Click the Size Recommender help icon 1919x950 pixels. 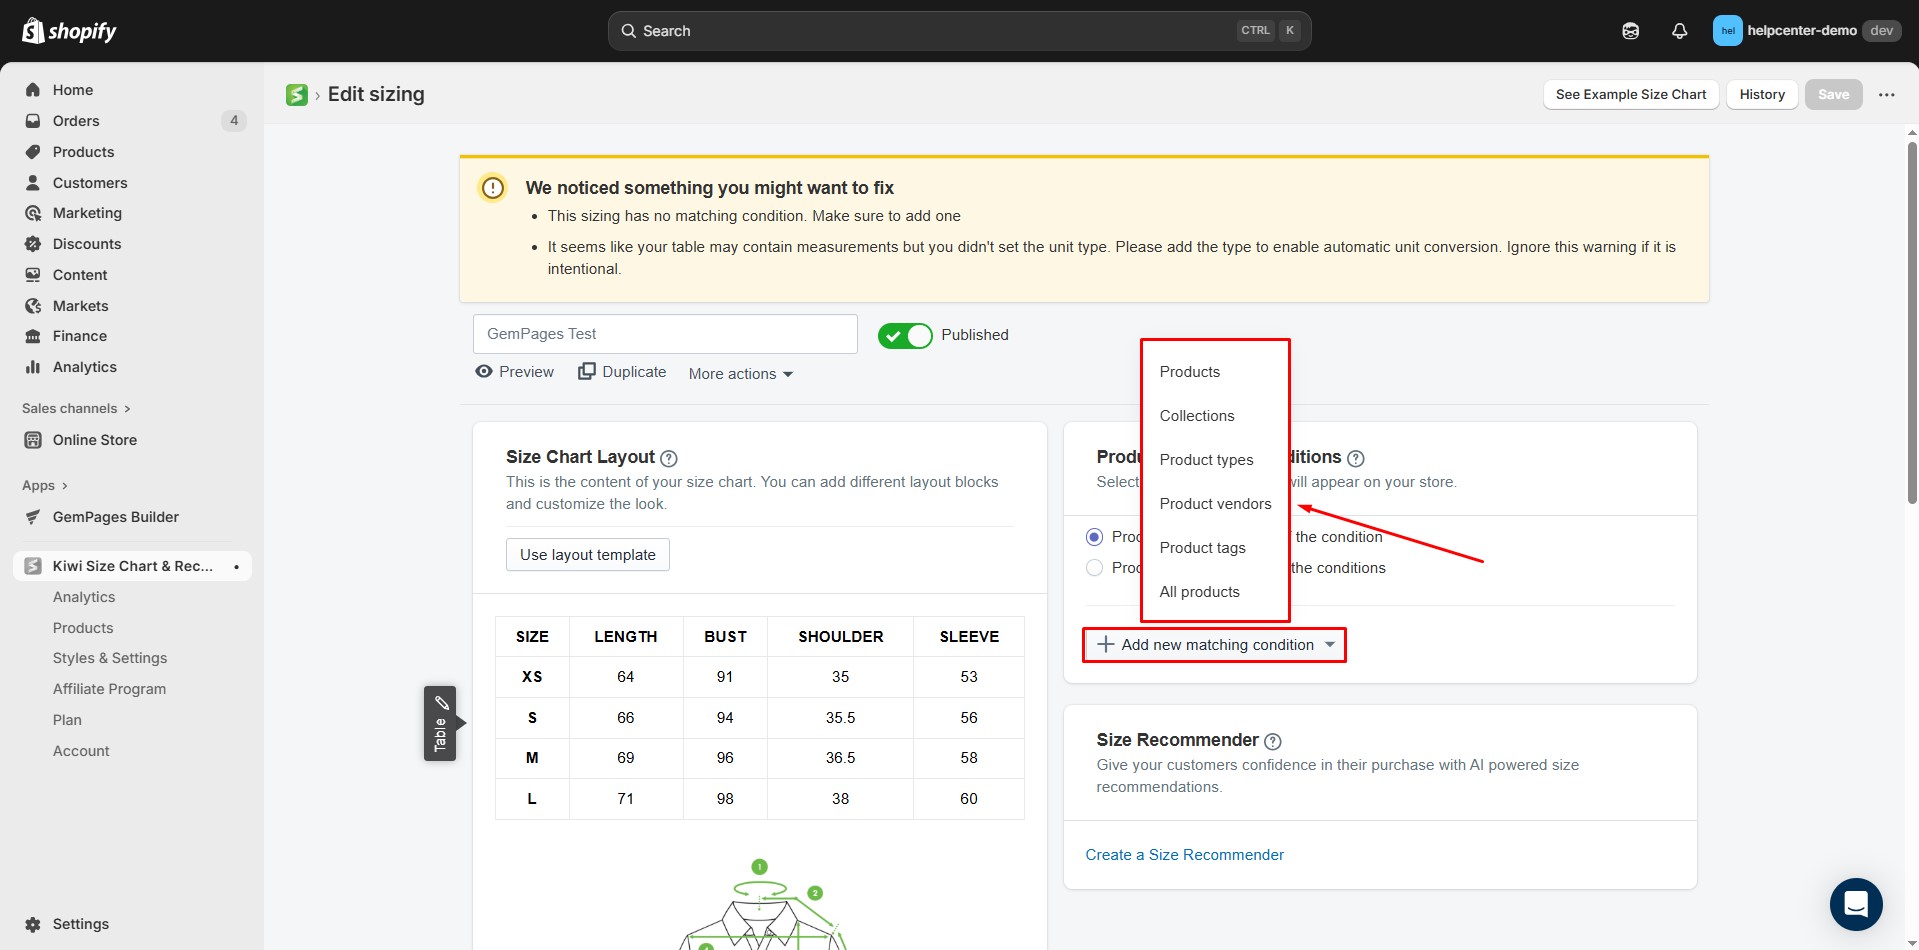(1272, 741)
